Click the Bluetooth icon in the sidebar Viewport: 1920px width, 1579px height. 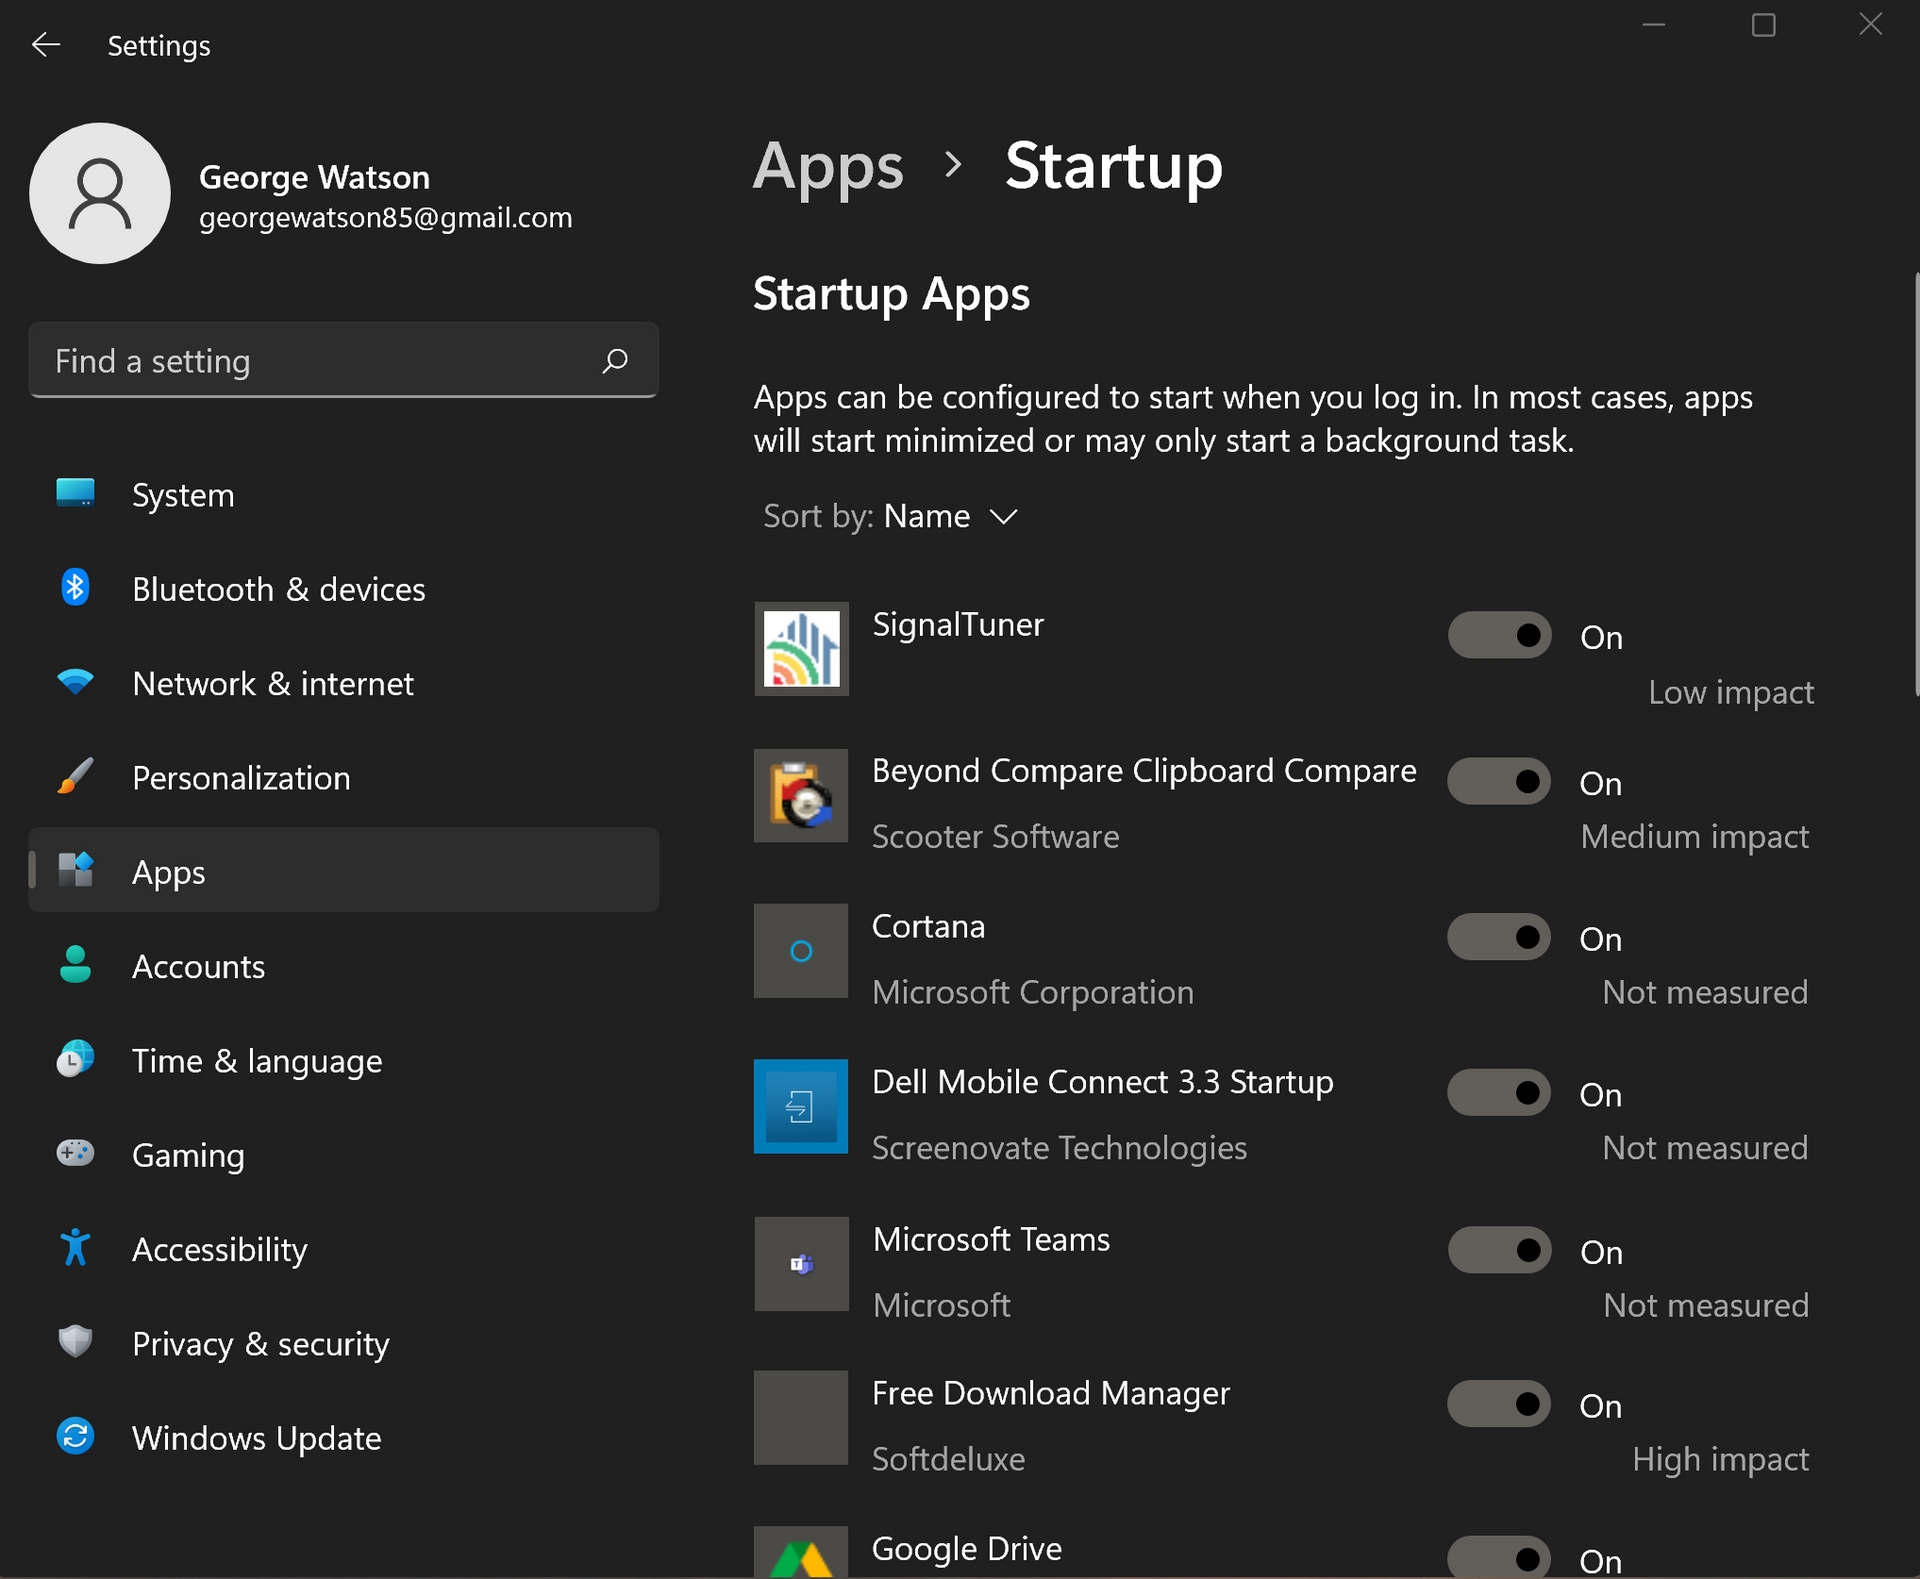[x=75, y=588]
